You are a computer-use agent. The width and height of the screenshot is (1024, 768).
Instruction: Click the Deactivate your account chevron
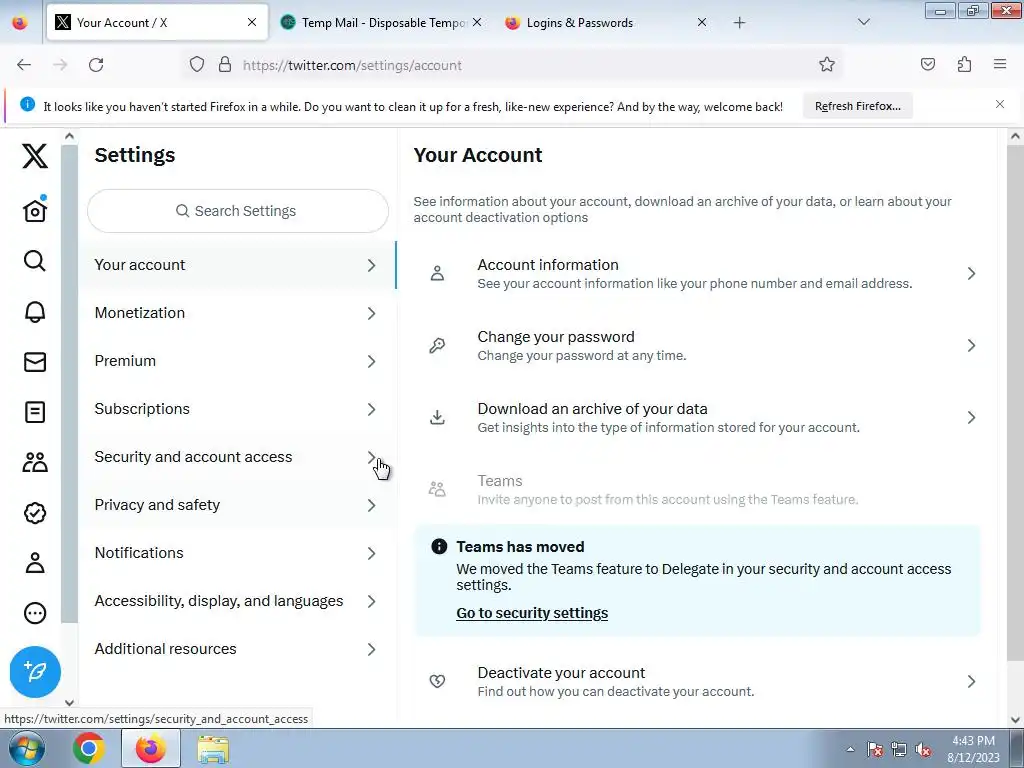(971, 682)
